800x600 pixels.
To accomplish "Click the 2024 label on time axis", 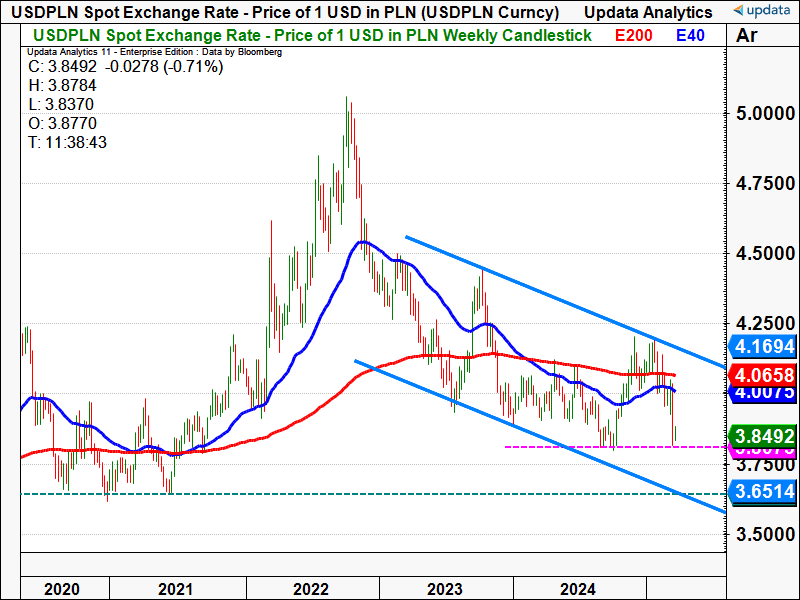I will pyautogui.click(x=580, y=588).
